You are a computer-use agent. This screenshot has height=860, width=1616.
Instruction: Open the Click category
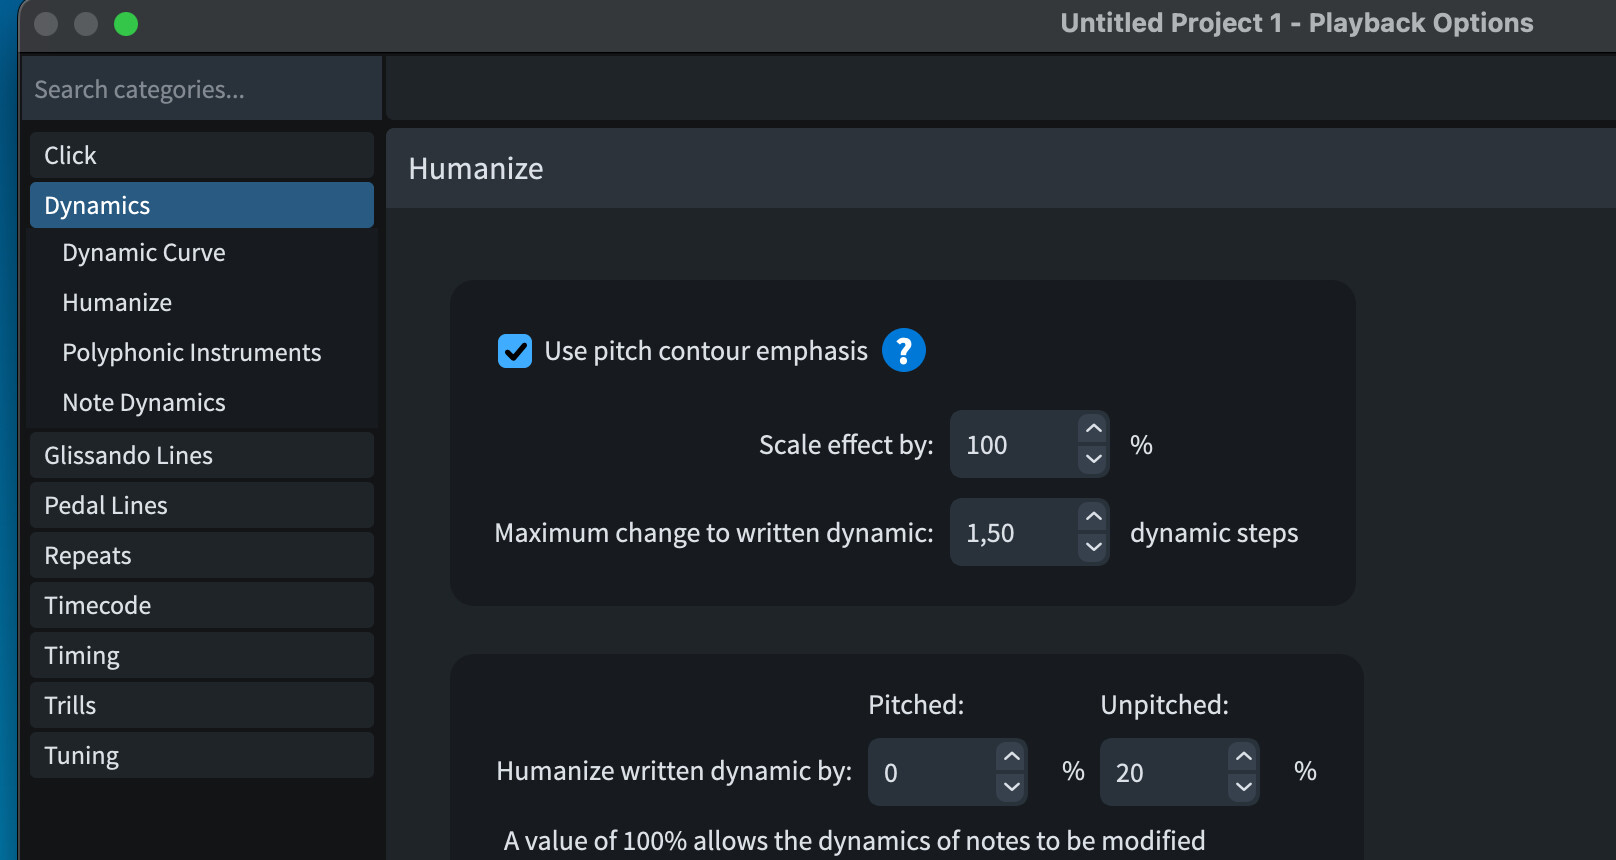[201, 156]
